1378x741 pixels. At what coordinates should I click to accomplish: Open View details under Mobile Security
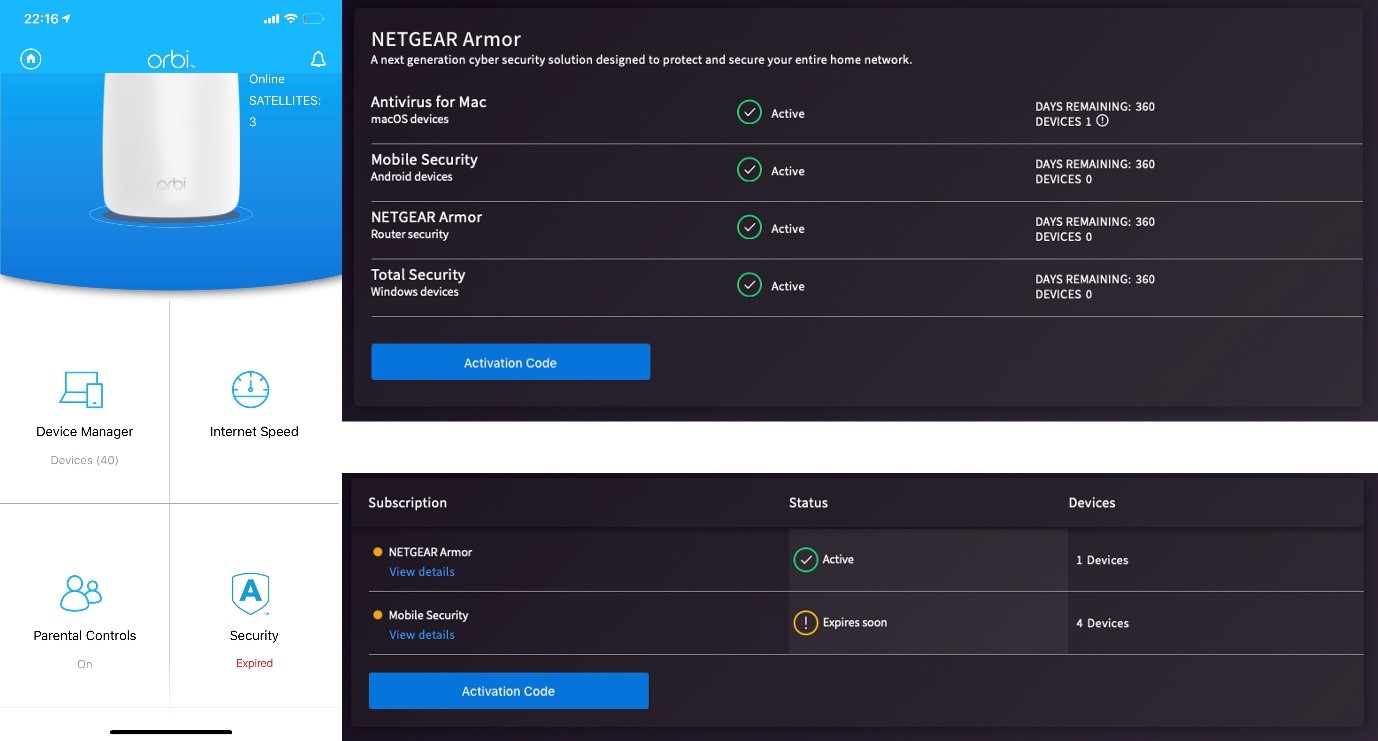(422, 635)
